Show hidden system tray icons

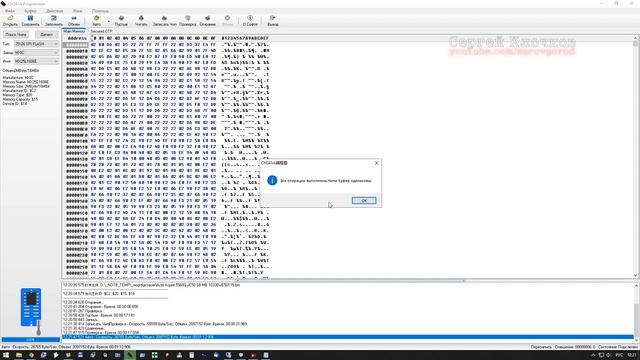pyautogui.click(x=593, y=356)
